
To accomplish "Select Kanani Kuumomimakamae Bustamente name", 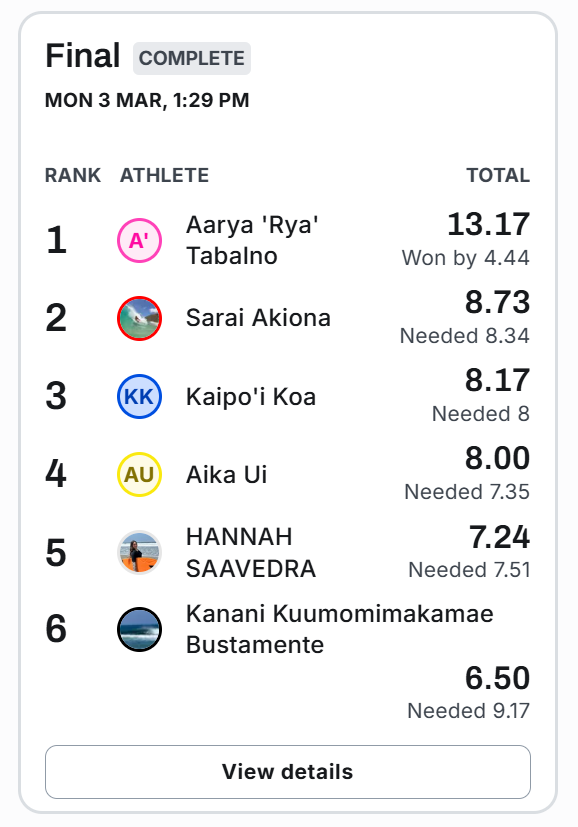I will pos(340,629).
